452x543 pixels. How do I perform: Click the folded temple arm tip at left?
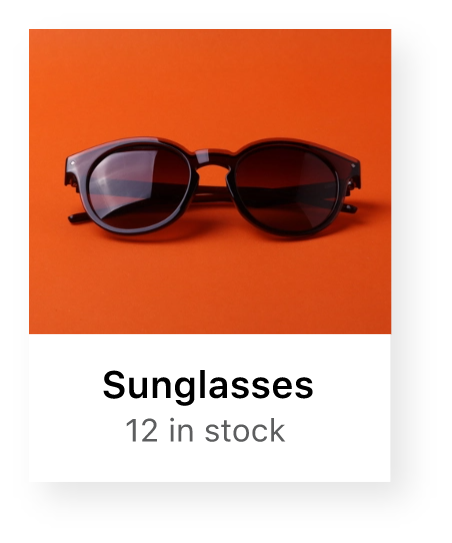74,218
